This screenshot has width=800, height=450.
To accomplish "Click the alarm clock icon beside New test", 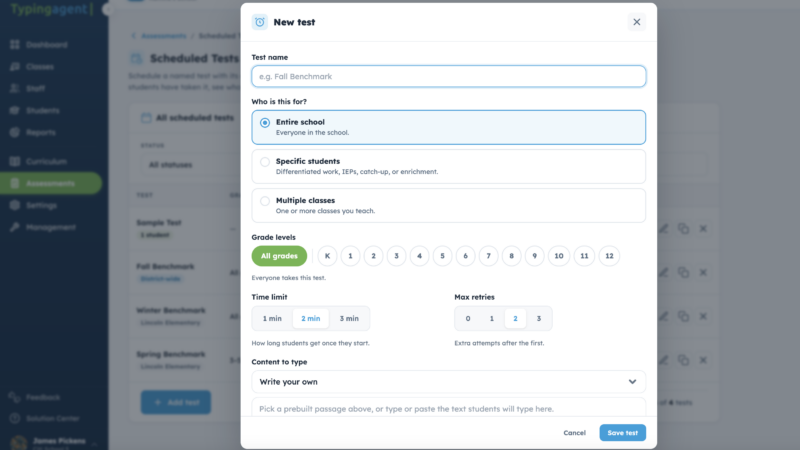I will tap(260, 22).
